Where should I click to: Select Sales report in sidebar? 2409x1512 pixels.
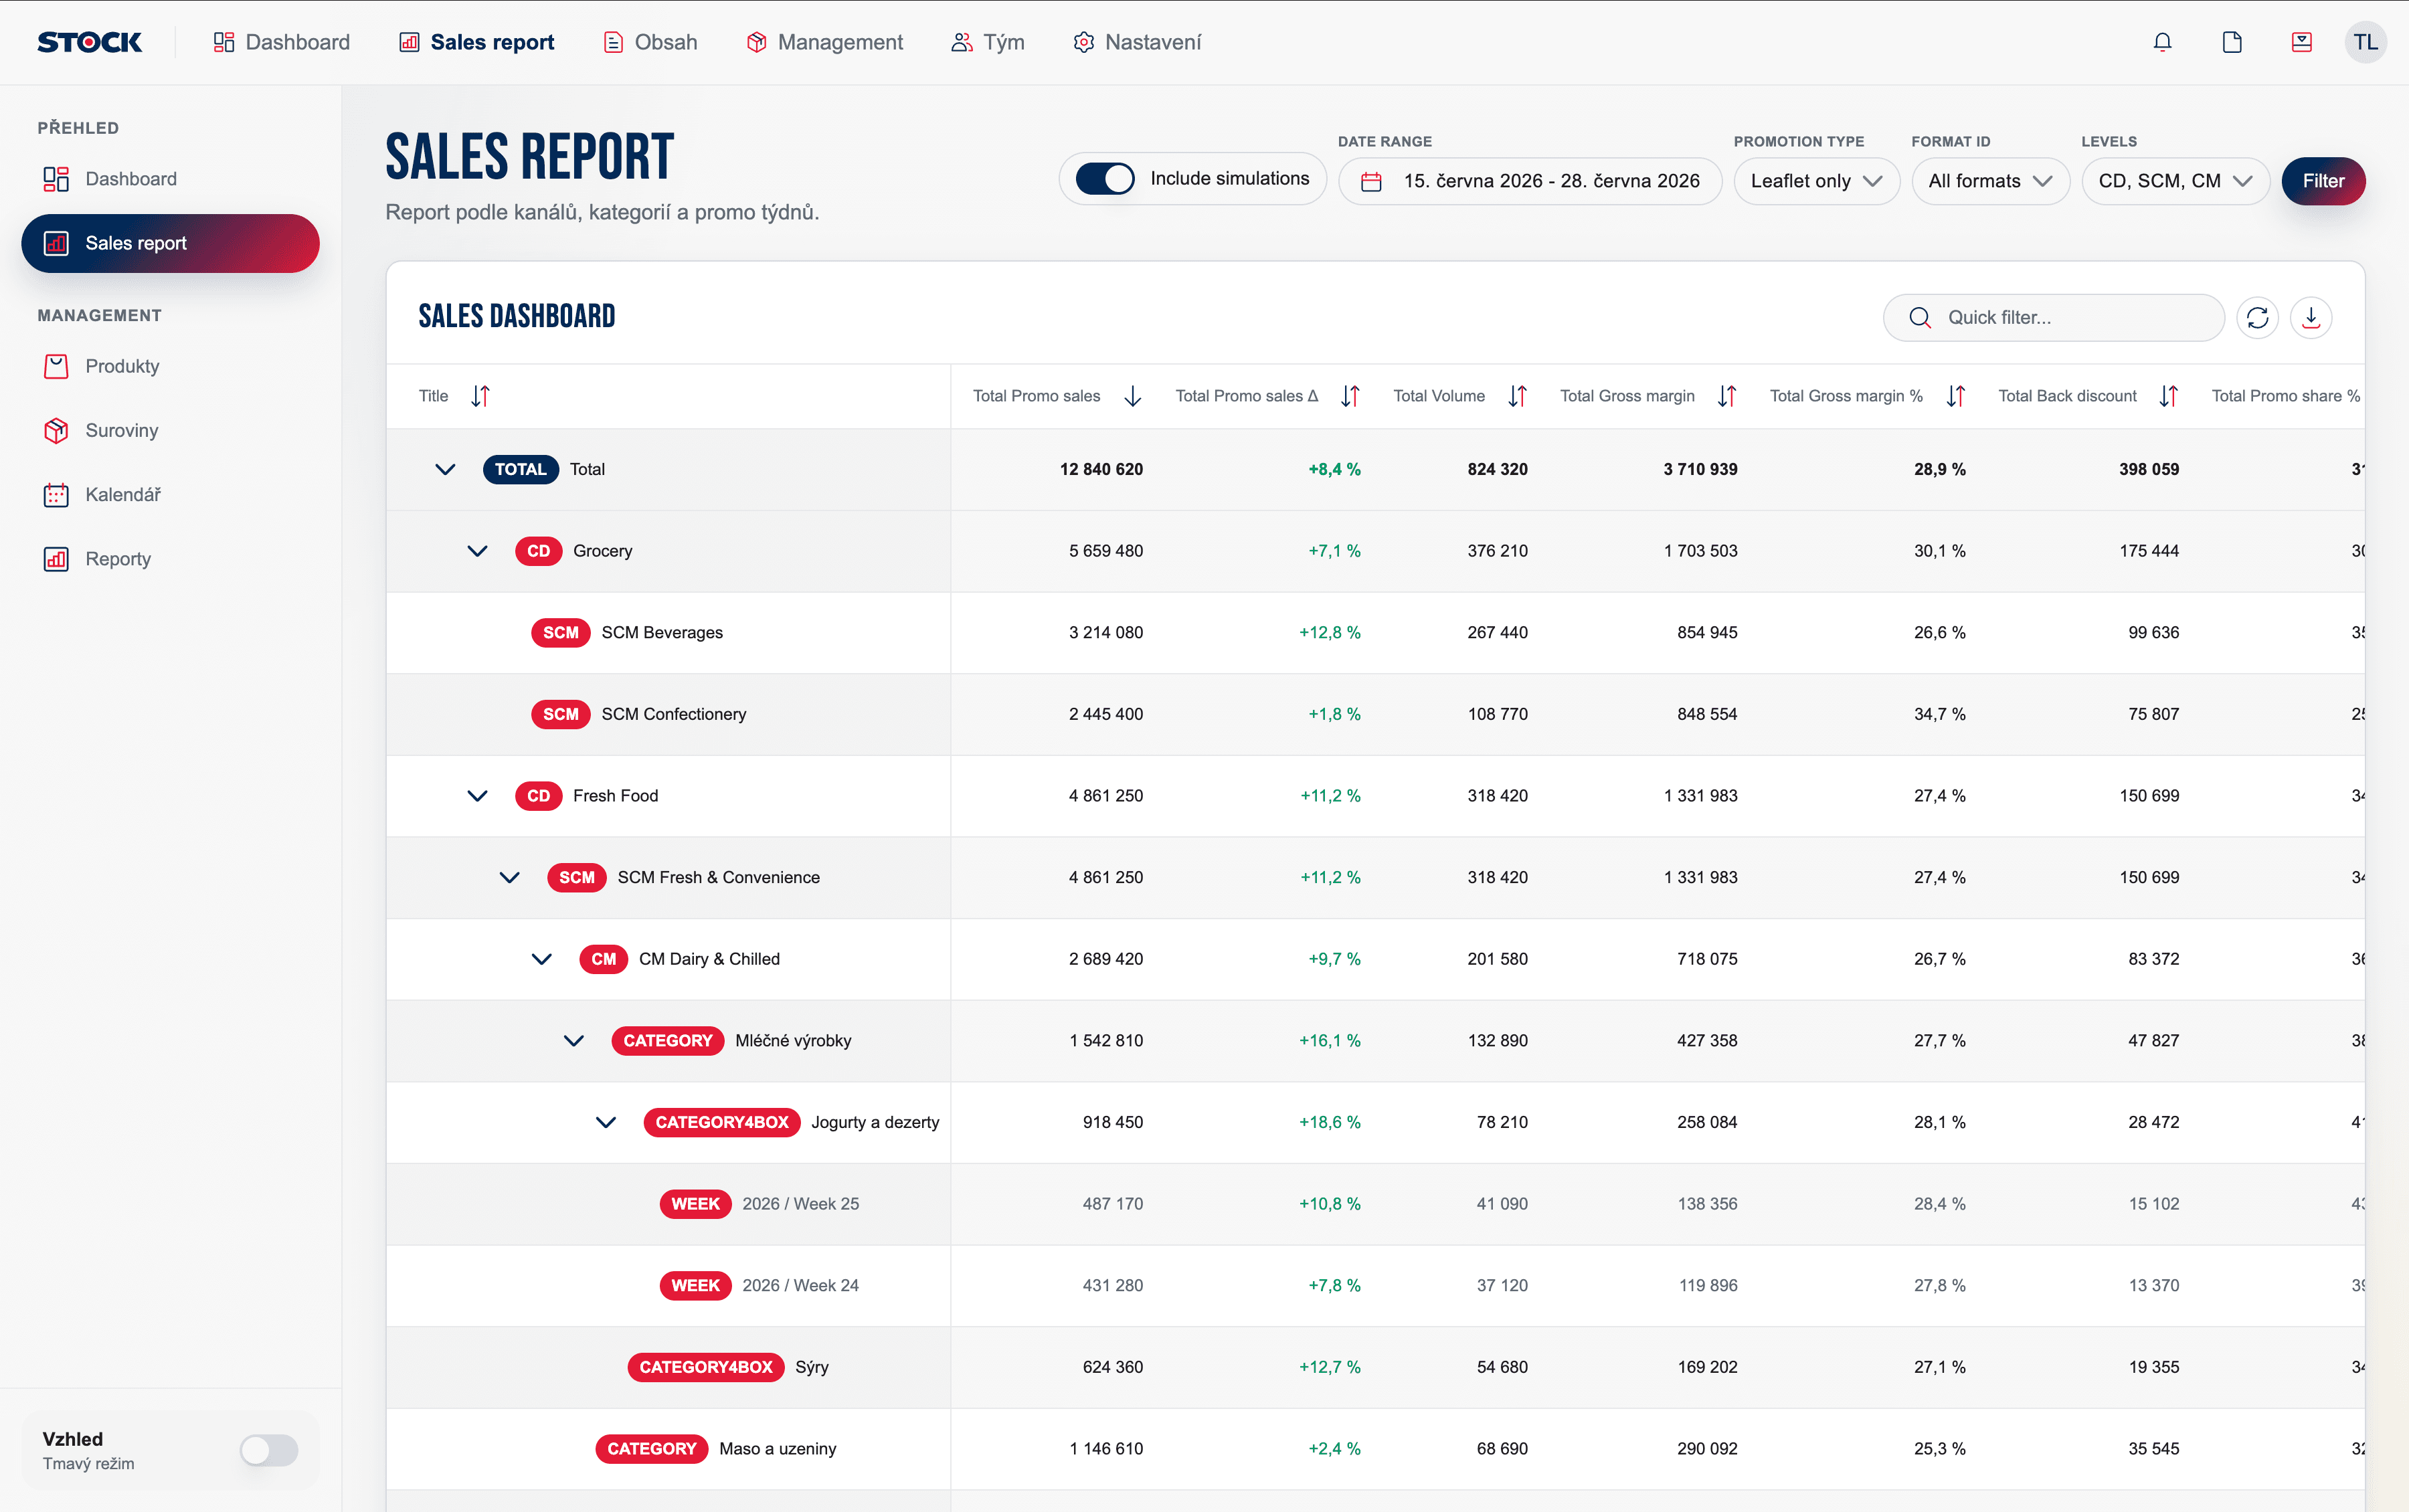tap(170, 243)
